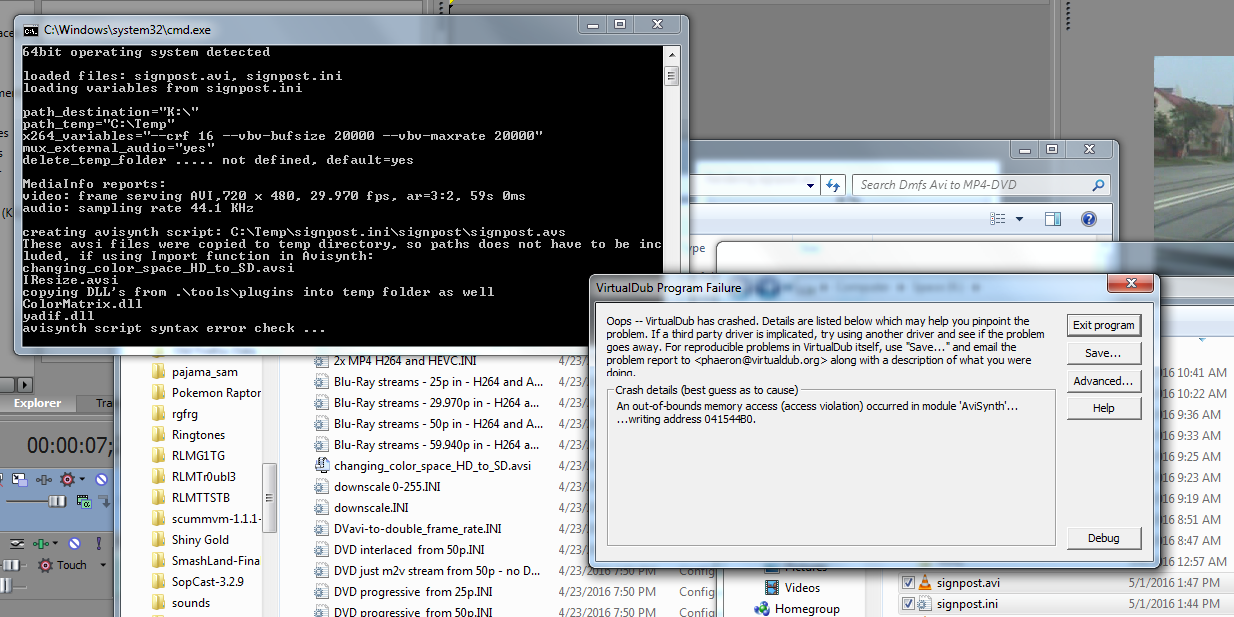This screenshot has height=617, width=1234.
Task: Click video track automation settings gear icon
Action: (x=67, y=479)
